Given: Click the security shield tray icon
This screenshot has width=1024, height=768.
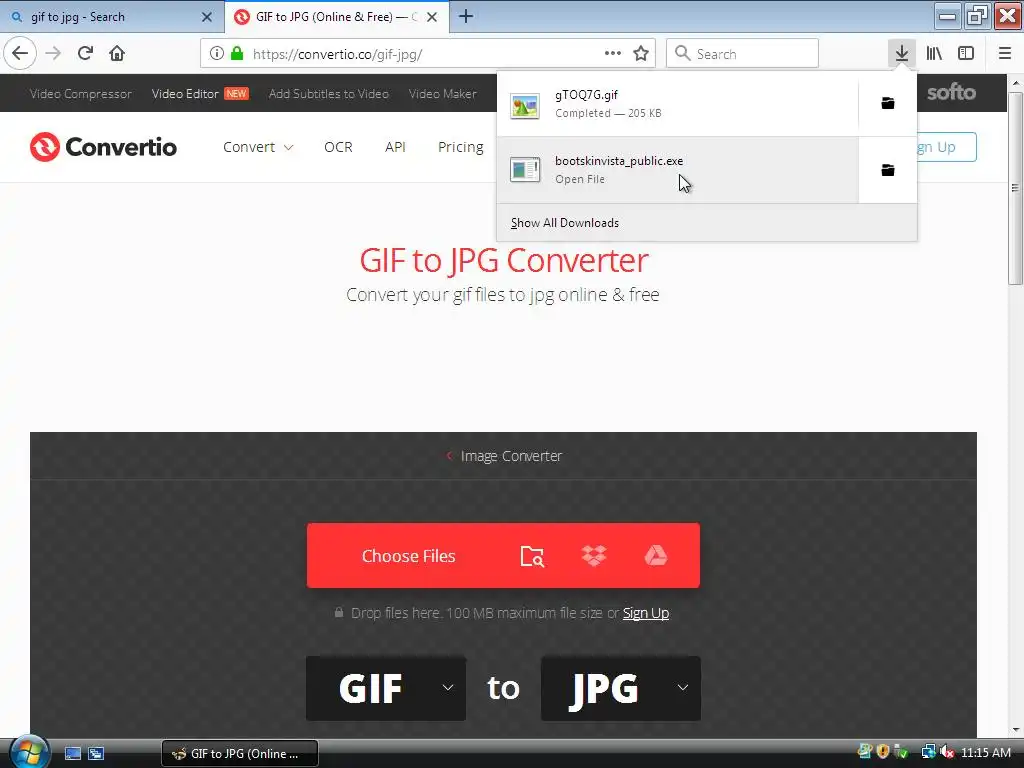Looking at the screenshot, I should pos(883,752).
